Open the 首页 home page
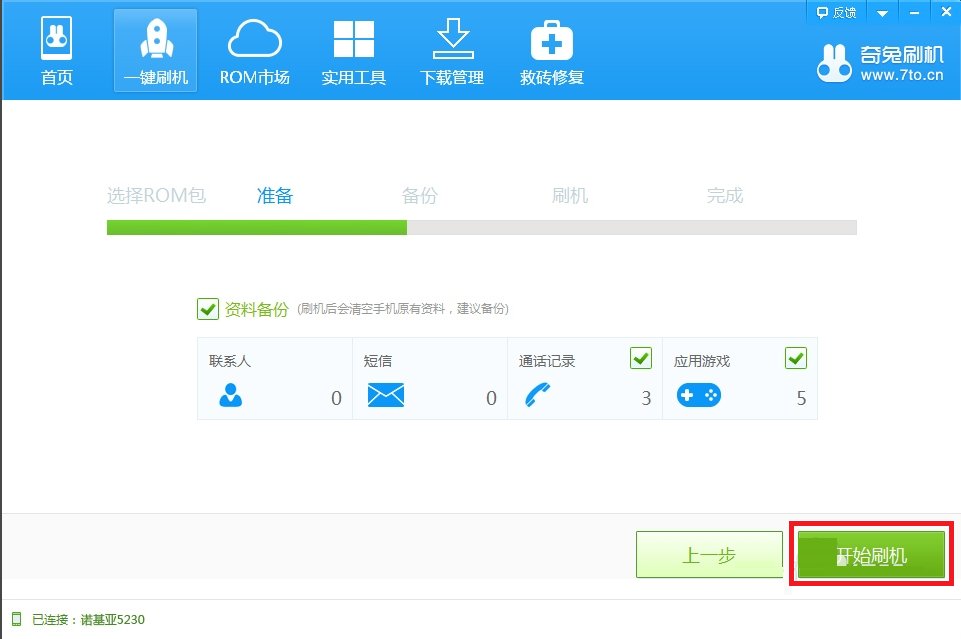This screenshot has width=961, height=639. 56,48
